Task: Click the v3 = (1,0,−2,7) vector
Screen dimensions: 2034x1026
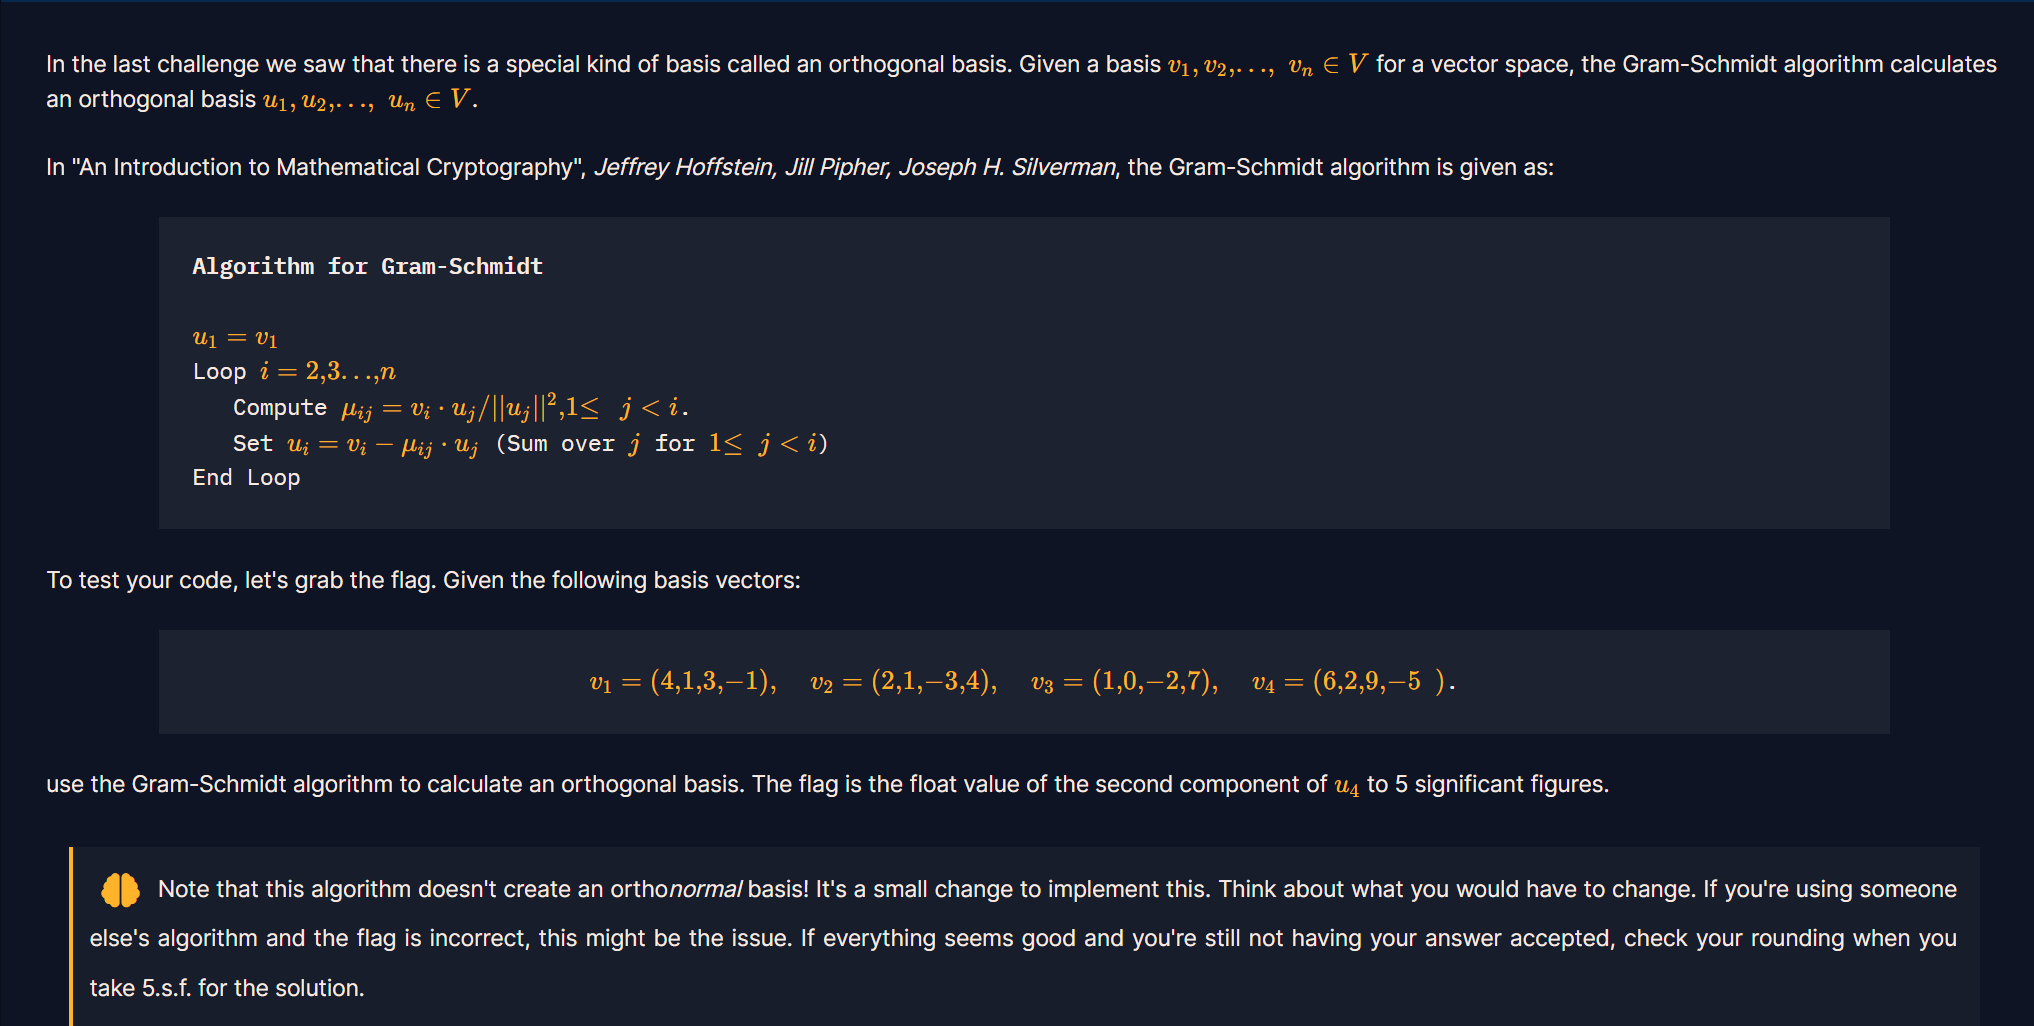Action: tap(1124, 682)
